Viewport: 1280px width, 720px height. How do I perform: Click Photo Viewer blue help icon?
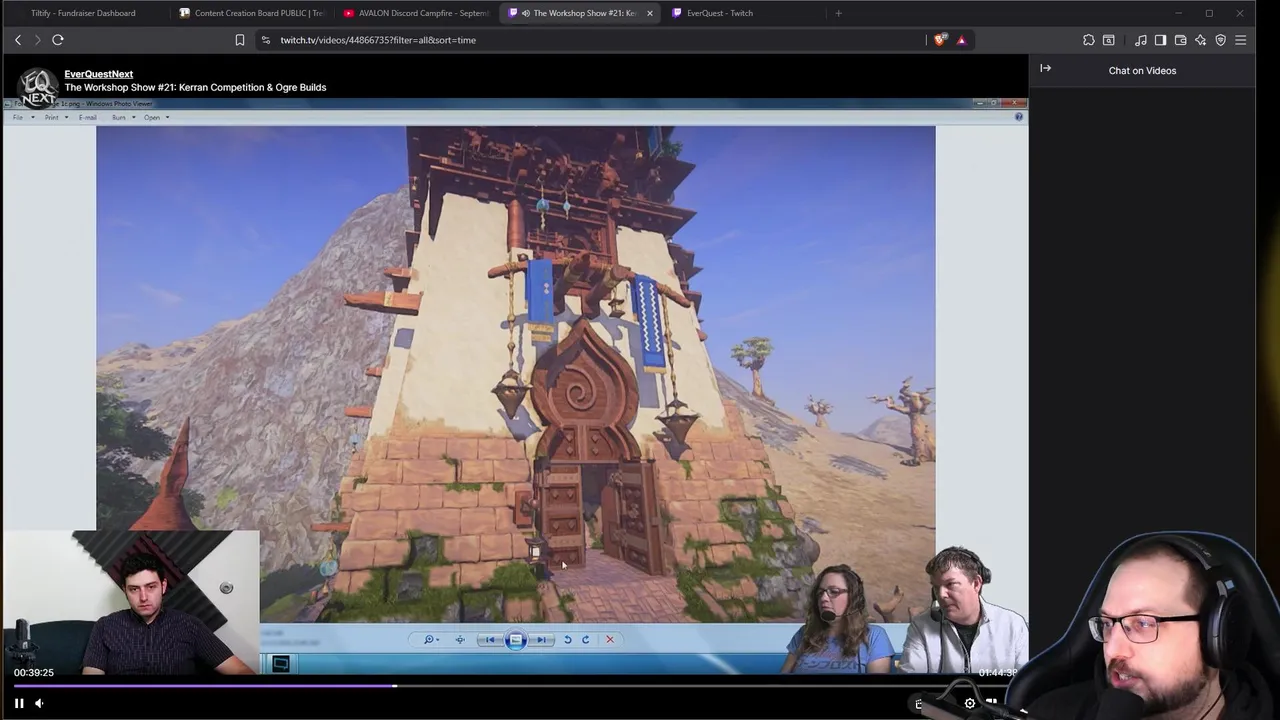tap(1019, 117)
